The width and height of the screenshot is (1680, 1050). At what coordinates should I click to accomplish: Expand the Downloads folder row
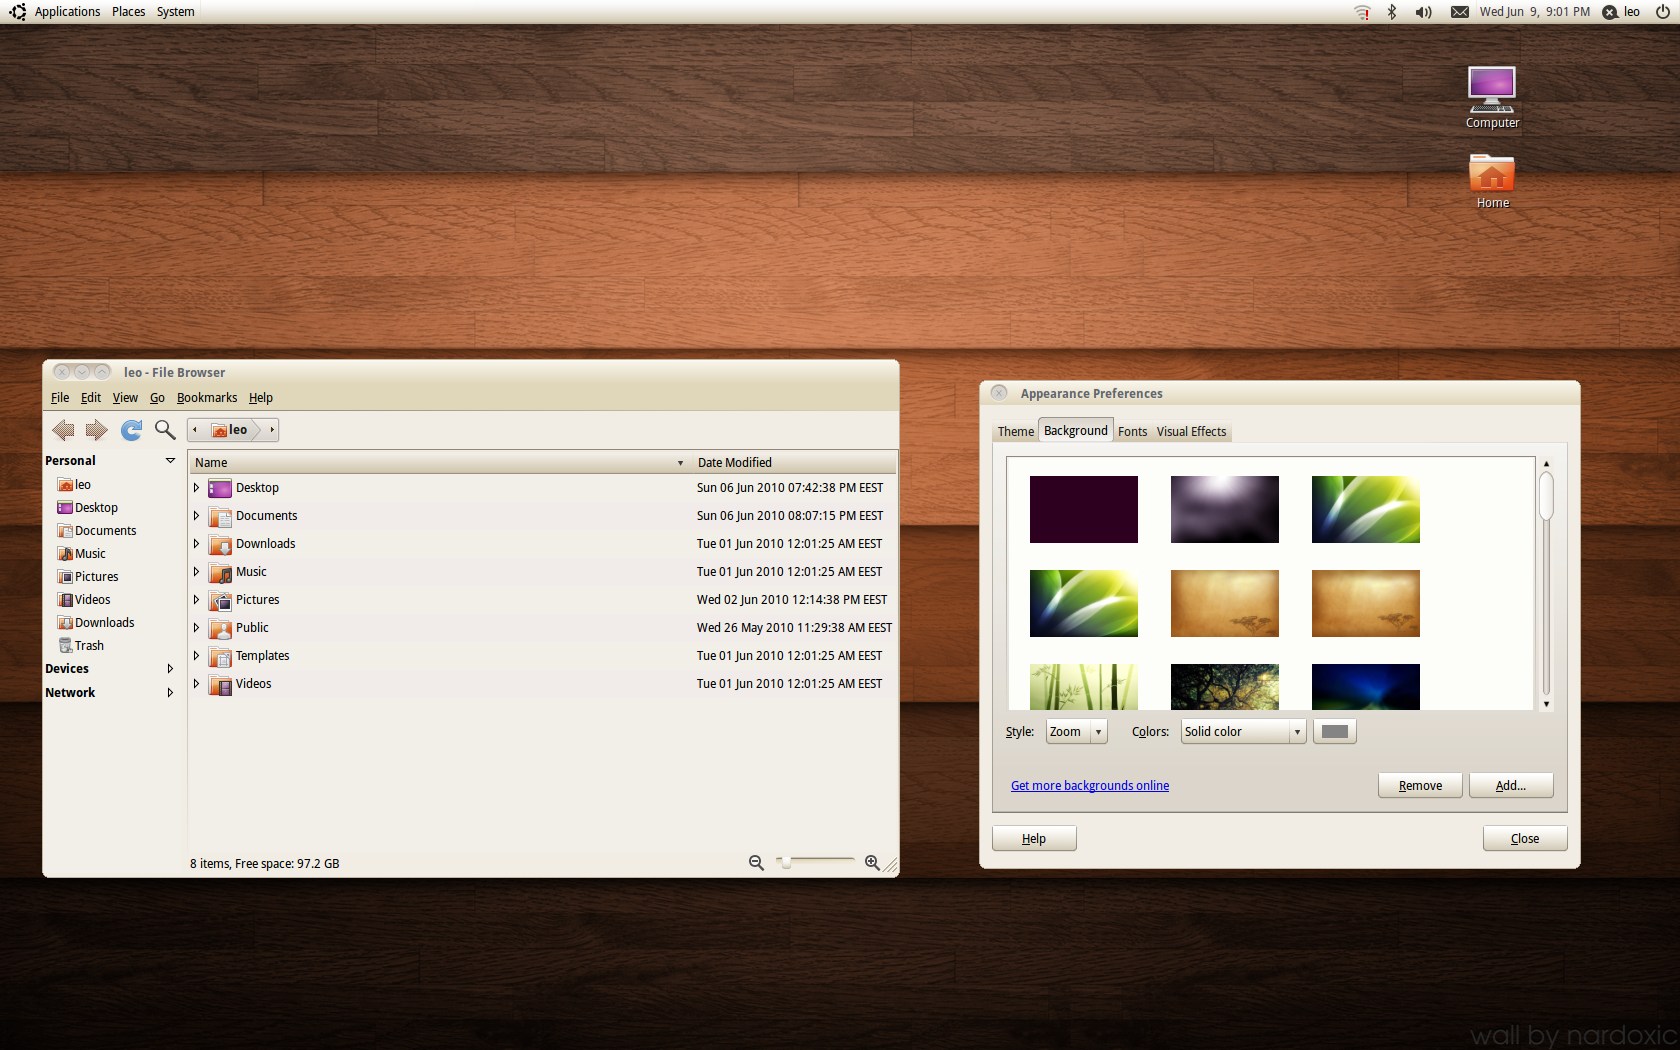pyautogui.click(x=196, y=544)
